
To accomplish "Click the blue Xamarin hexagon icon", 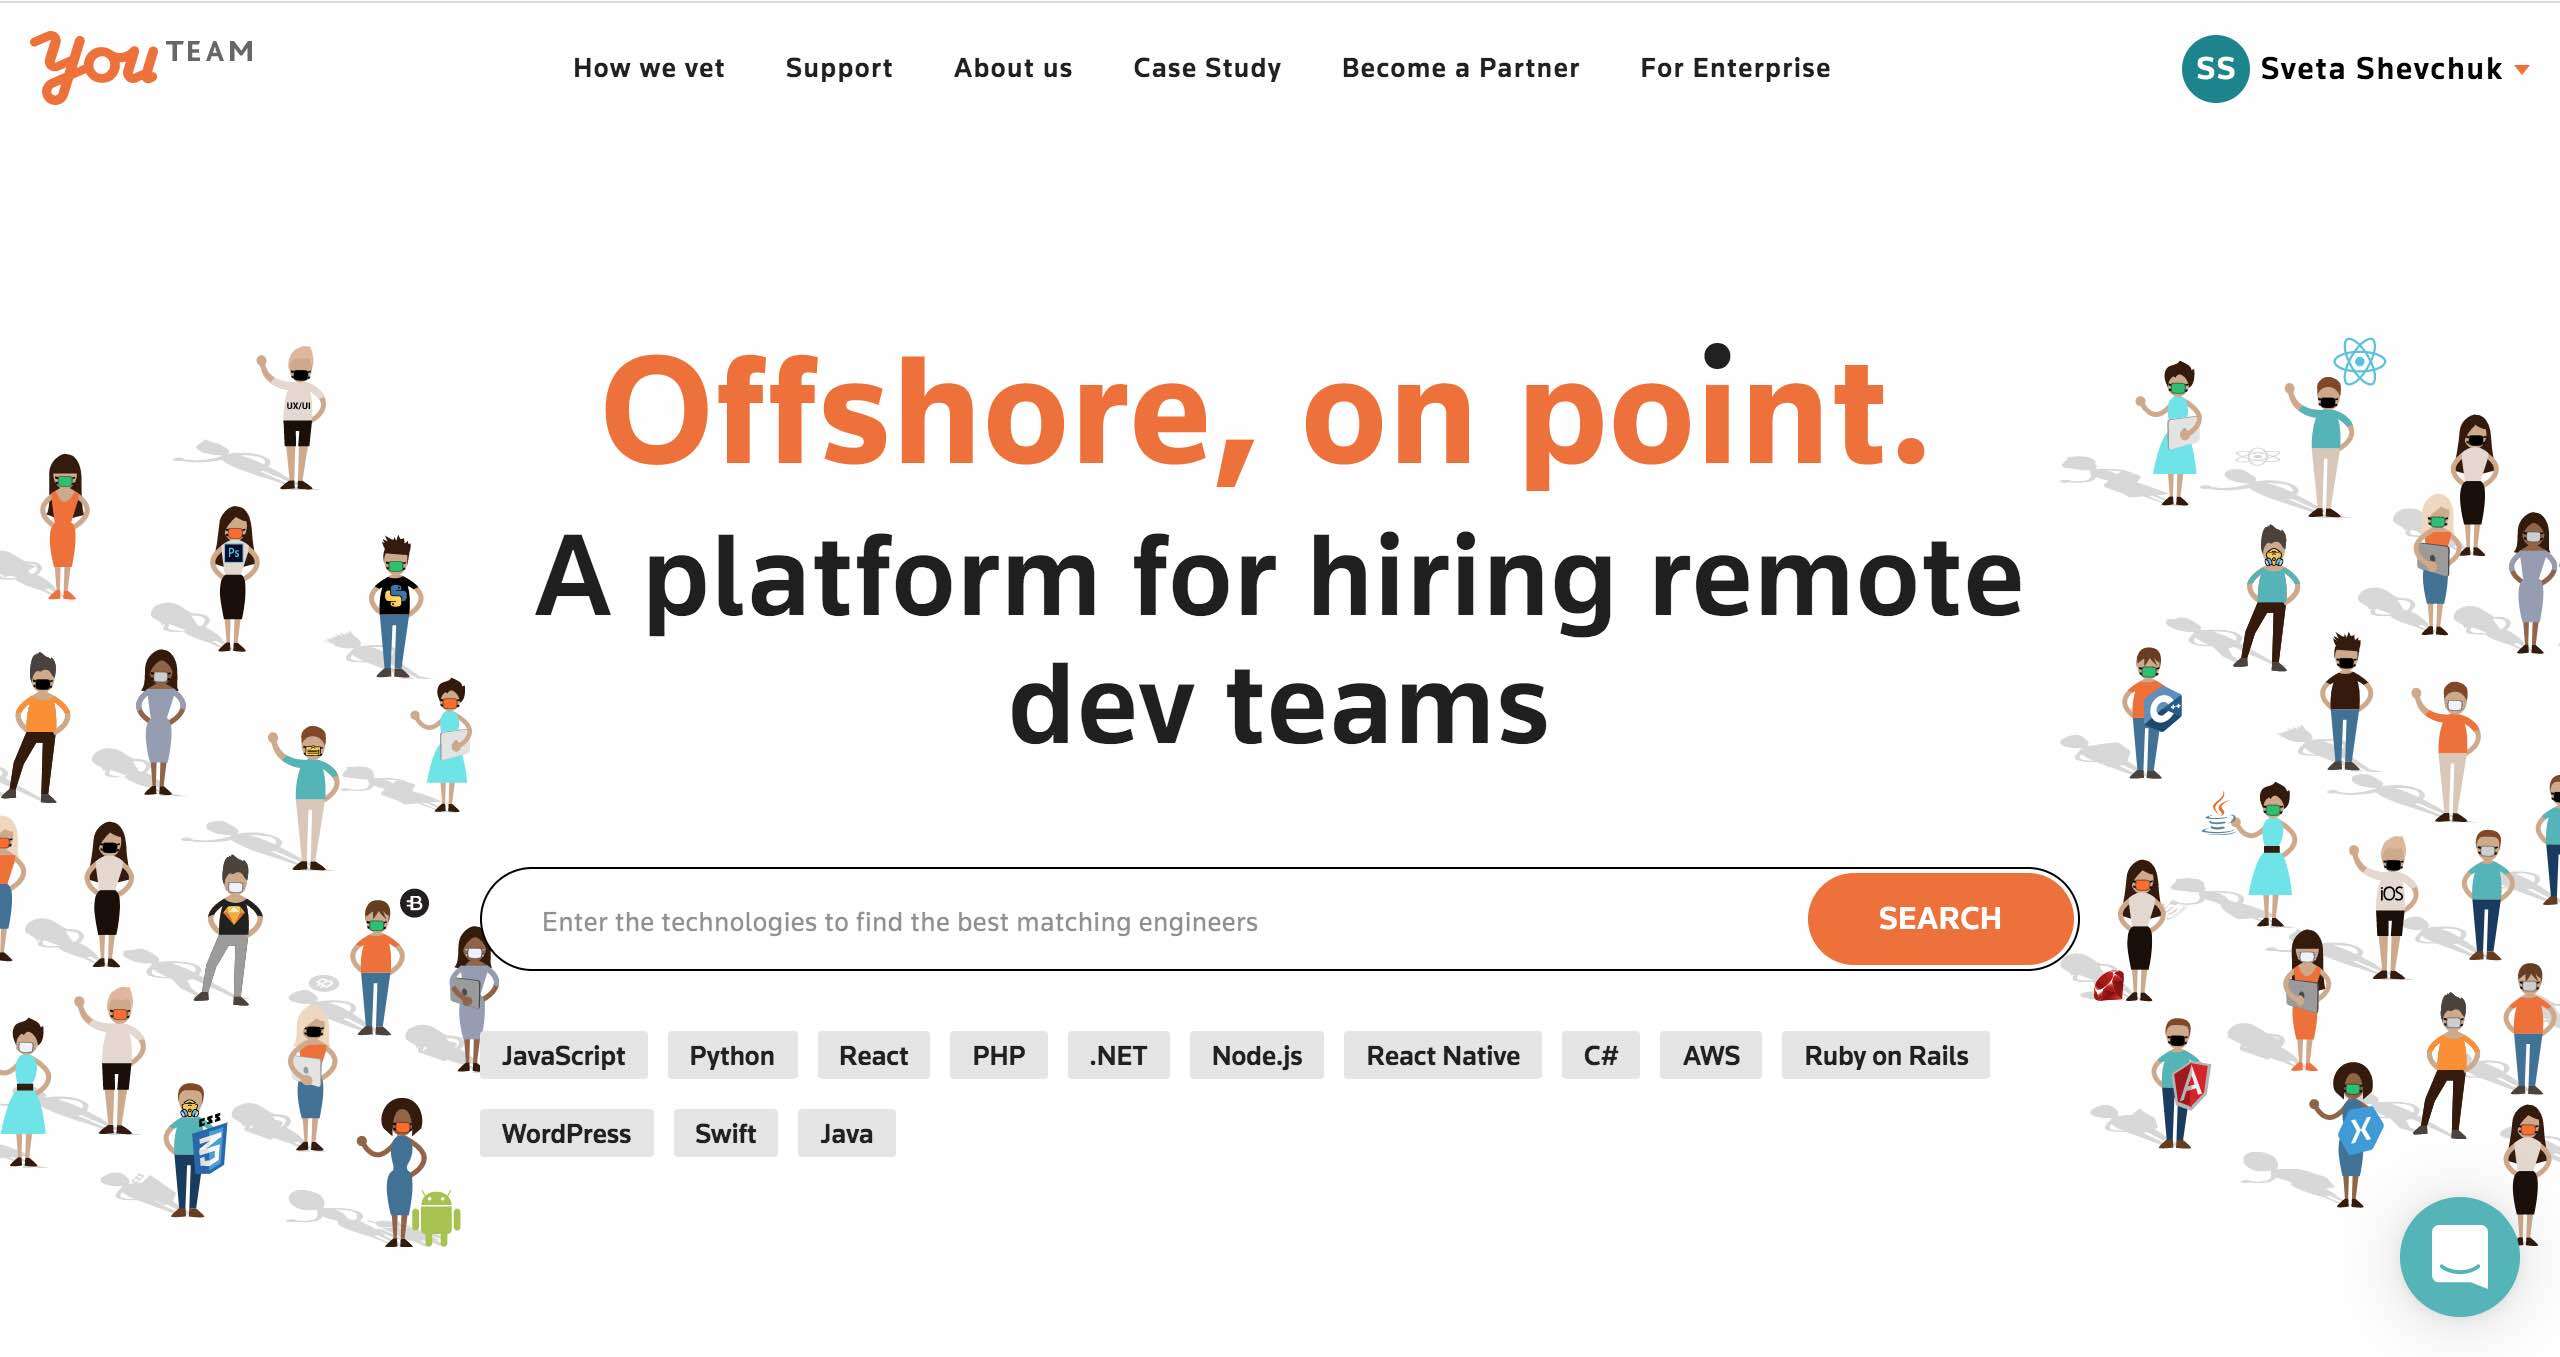I will [x=2360, y=1131].
